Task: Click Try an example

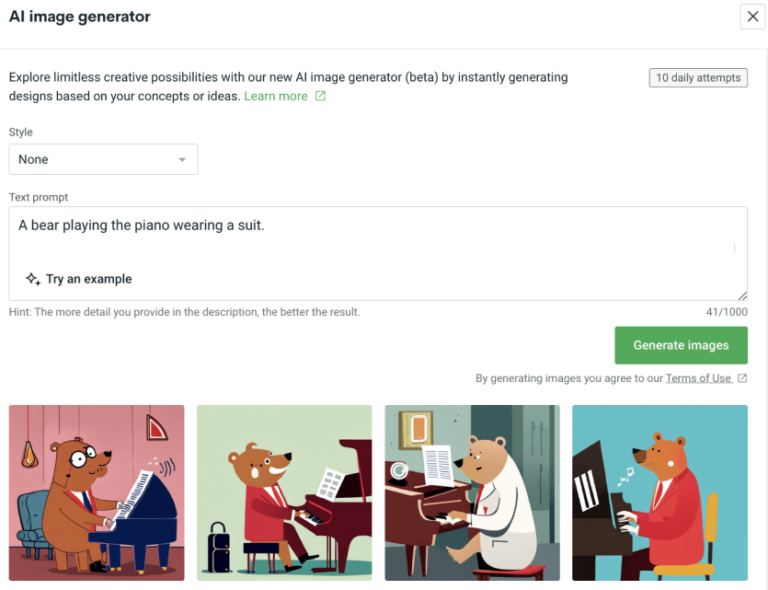Action: [89, 279]
